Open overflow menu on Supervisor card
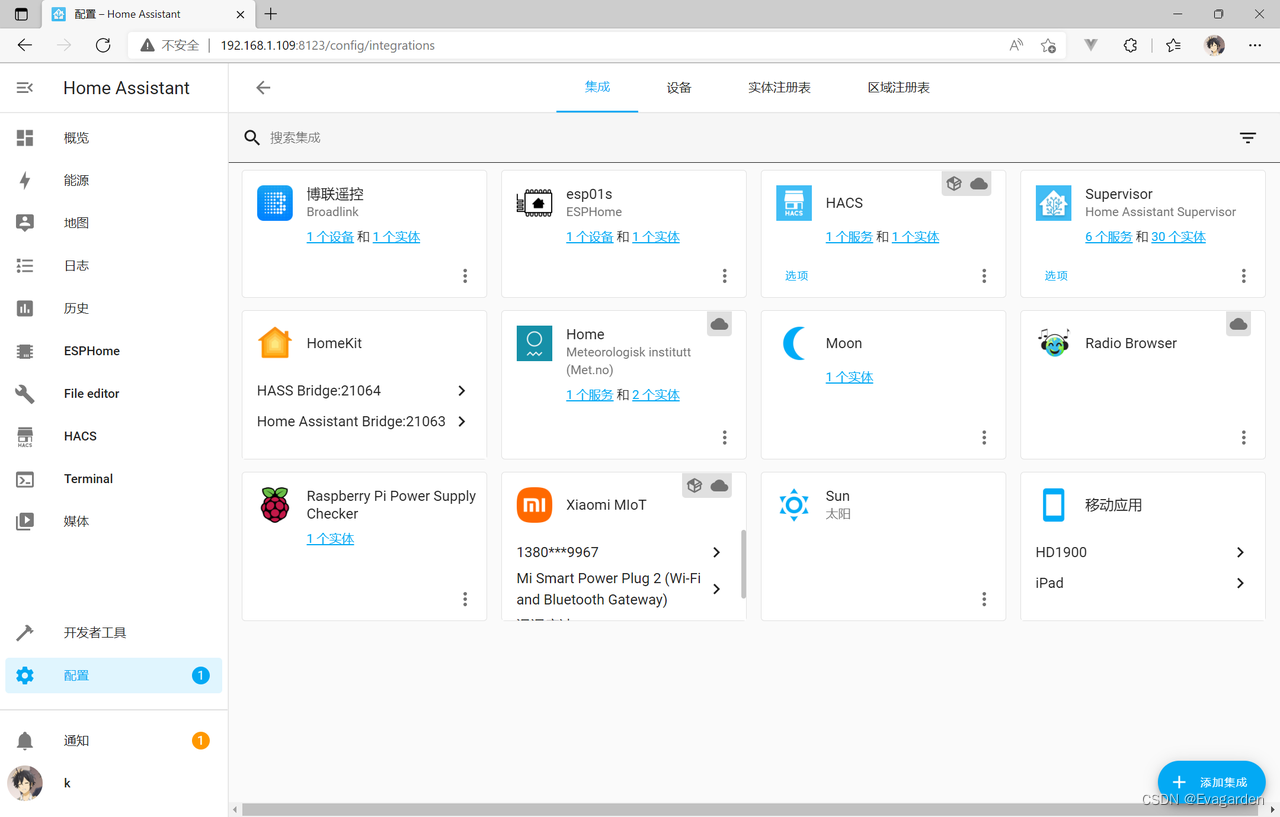1280x817 pixels. [x=1244, y=276]
